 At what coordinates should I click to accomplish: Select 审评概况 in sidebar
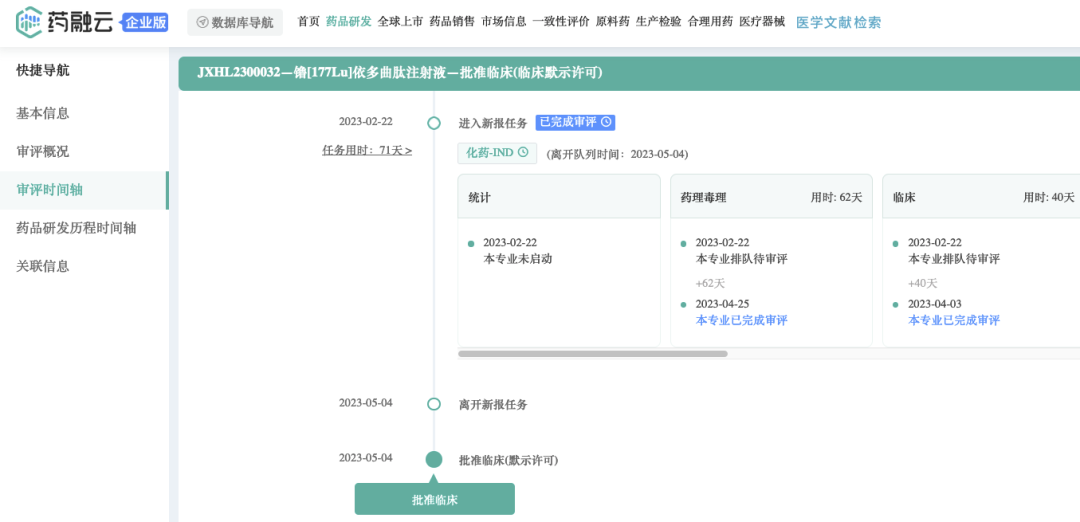[43, 152]
